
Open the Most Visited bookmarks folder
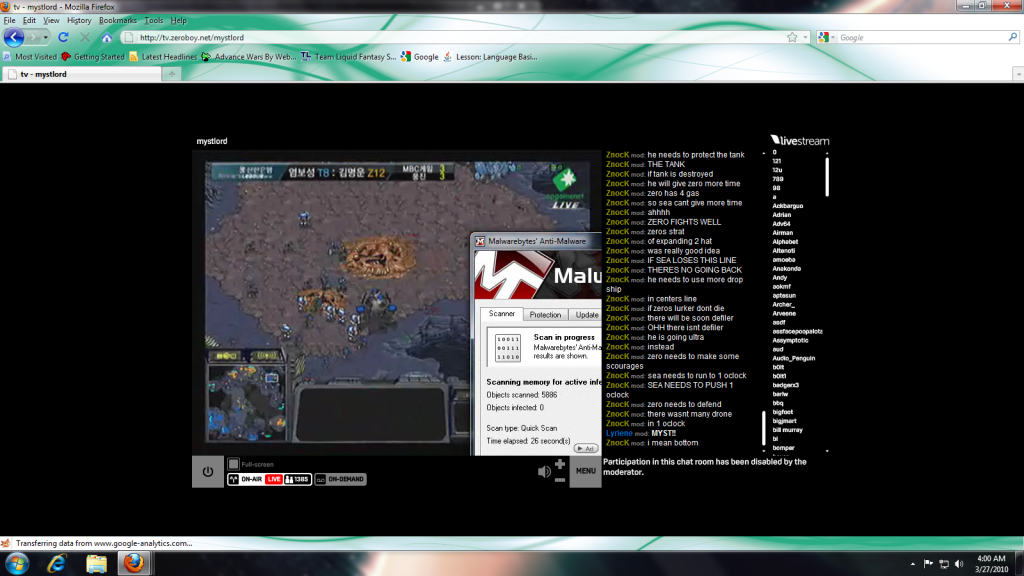[30, 57]
